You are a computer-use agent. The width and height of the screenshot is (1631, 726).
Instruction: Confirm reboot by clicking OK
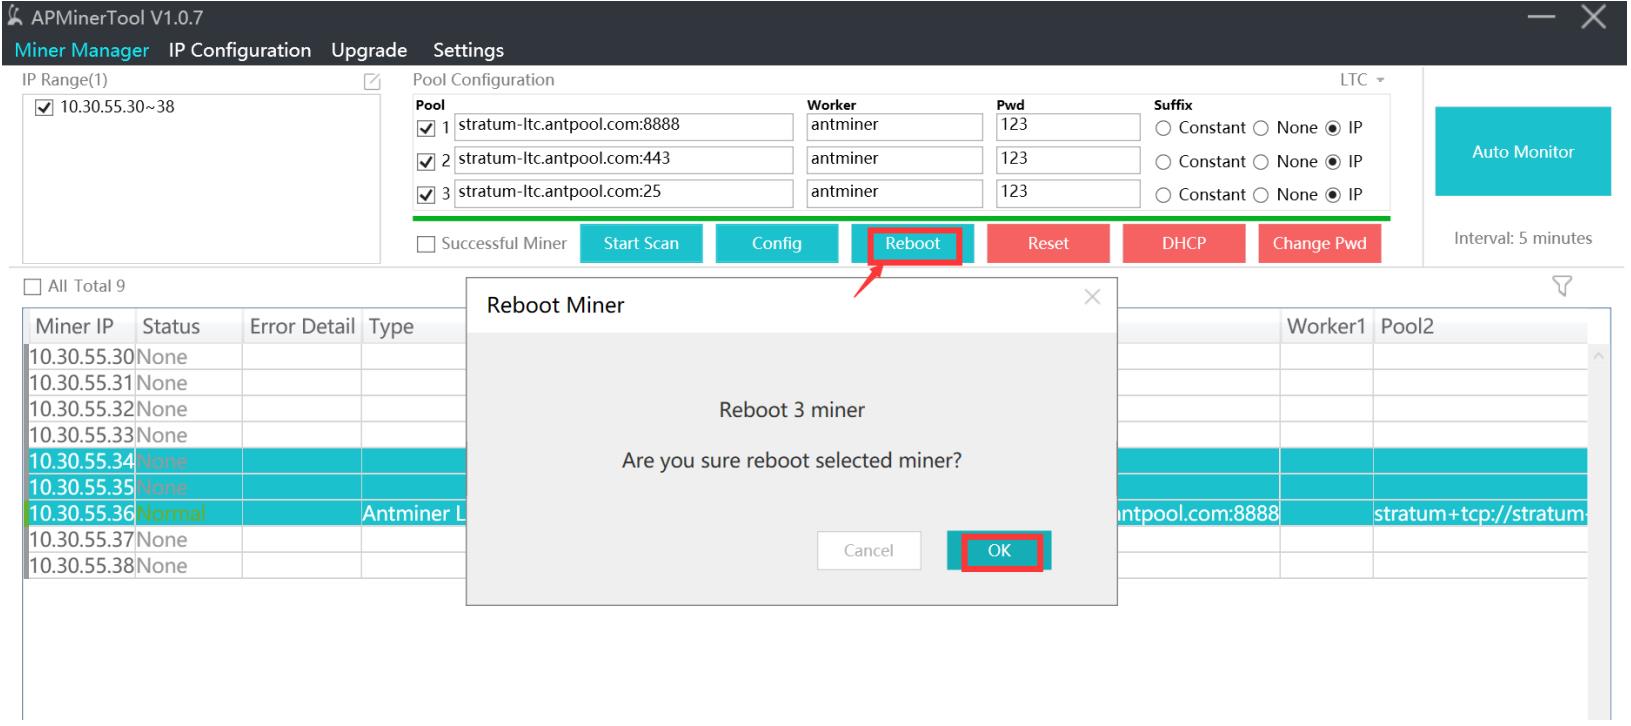(x=999, y=551)
